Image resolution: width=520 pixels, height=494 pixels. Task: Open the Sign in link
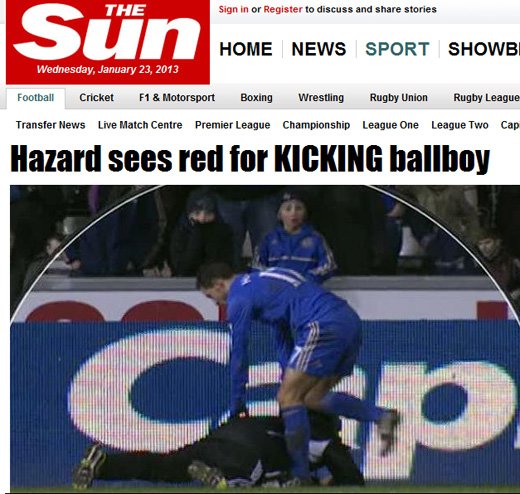tap(233, 9)
